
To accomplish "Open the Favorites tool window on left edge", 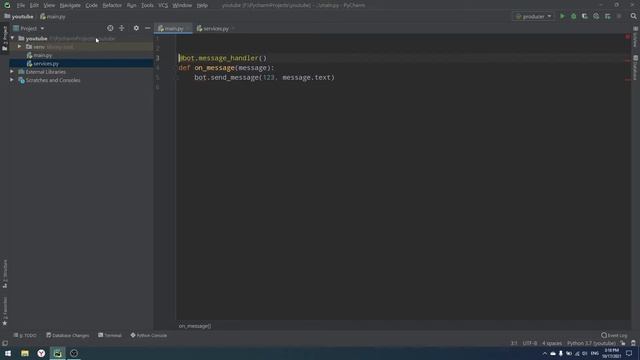I will [5, 311].
